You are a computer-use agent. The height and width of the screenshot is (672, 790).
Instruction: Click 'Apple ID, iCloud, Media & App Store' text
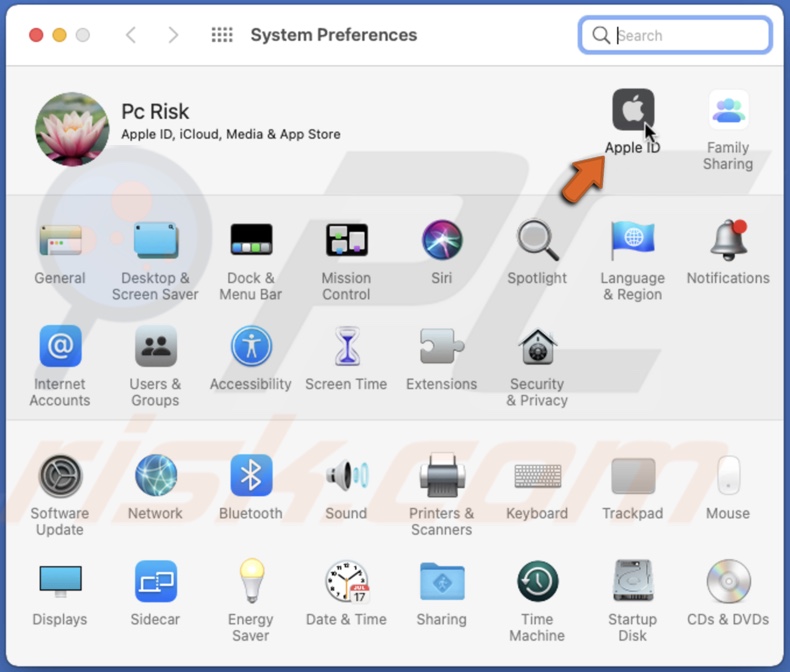pos(231,135)
